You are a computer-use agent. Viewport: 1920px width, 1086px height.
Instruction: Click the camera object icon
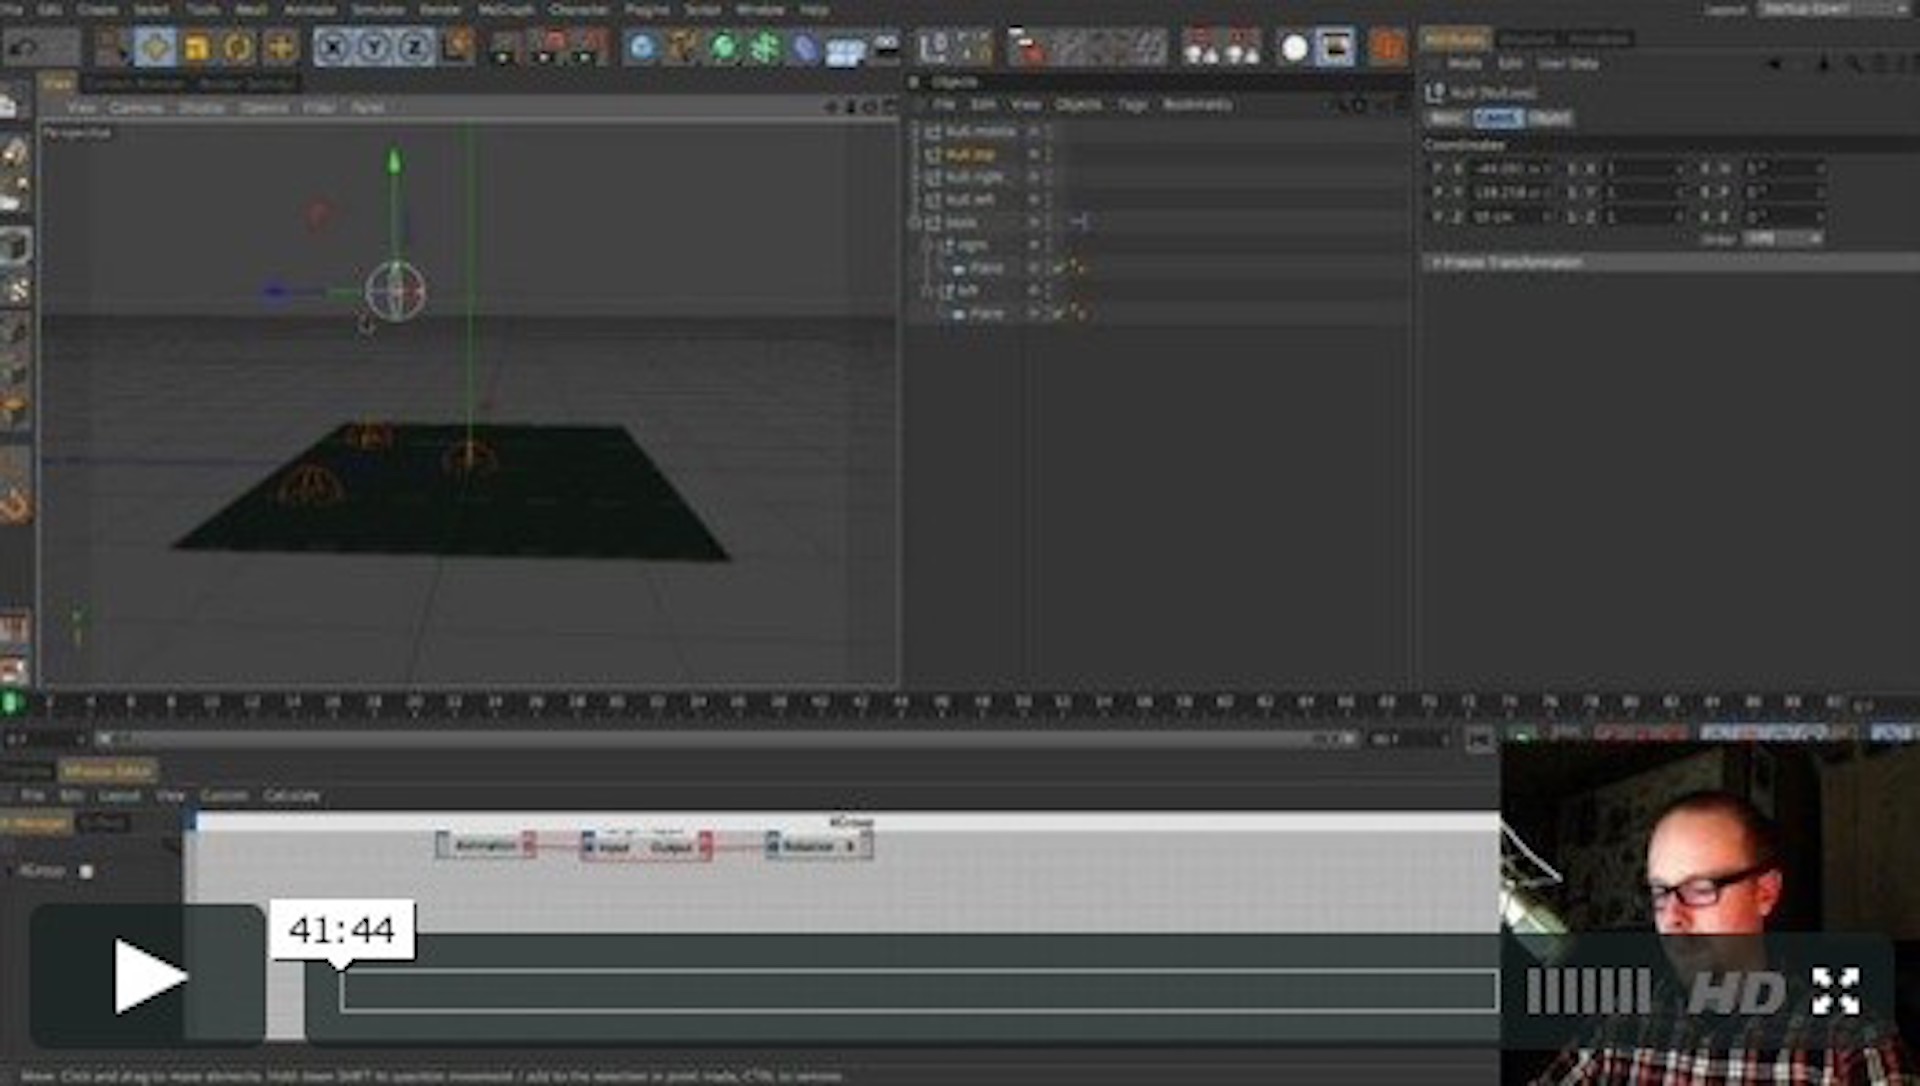pos(886,47)
